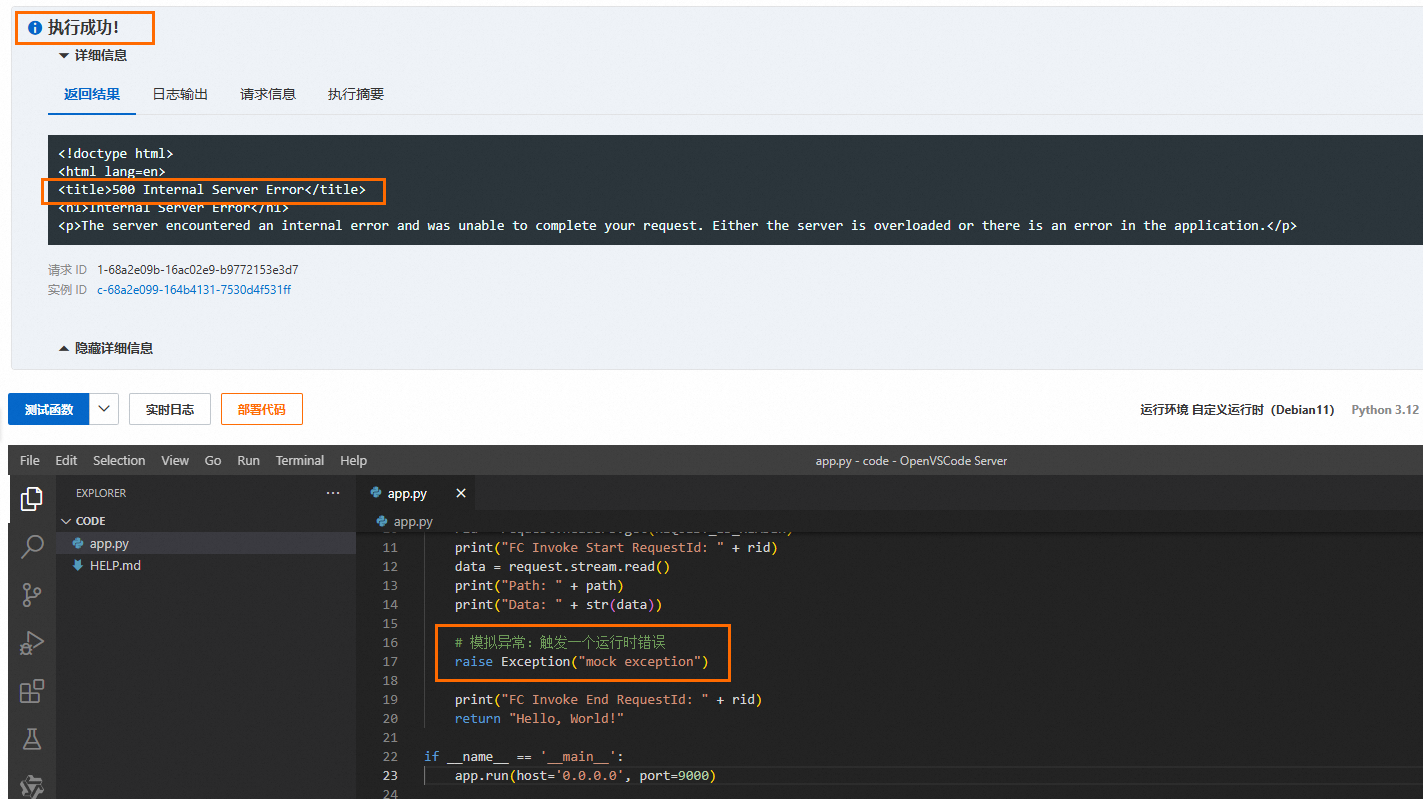1423x799 pixels.
Task: Click HELP.md markdown file icon
Action: coord(78,565)
